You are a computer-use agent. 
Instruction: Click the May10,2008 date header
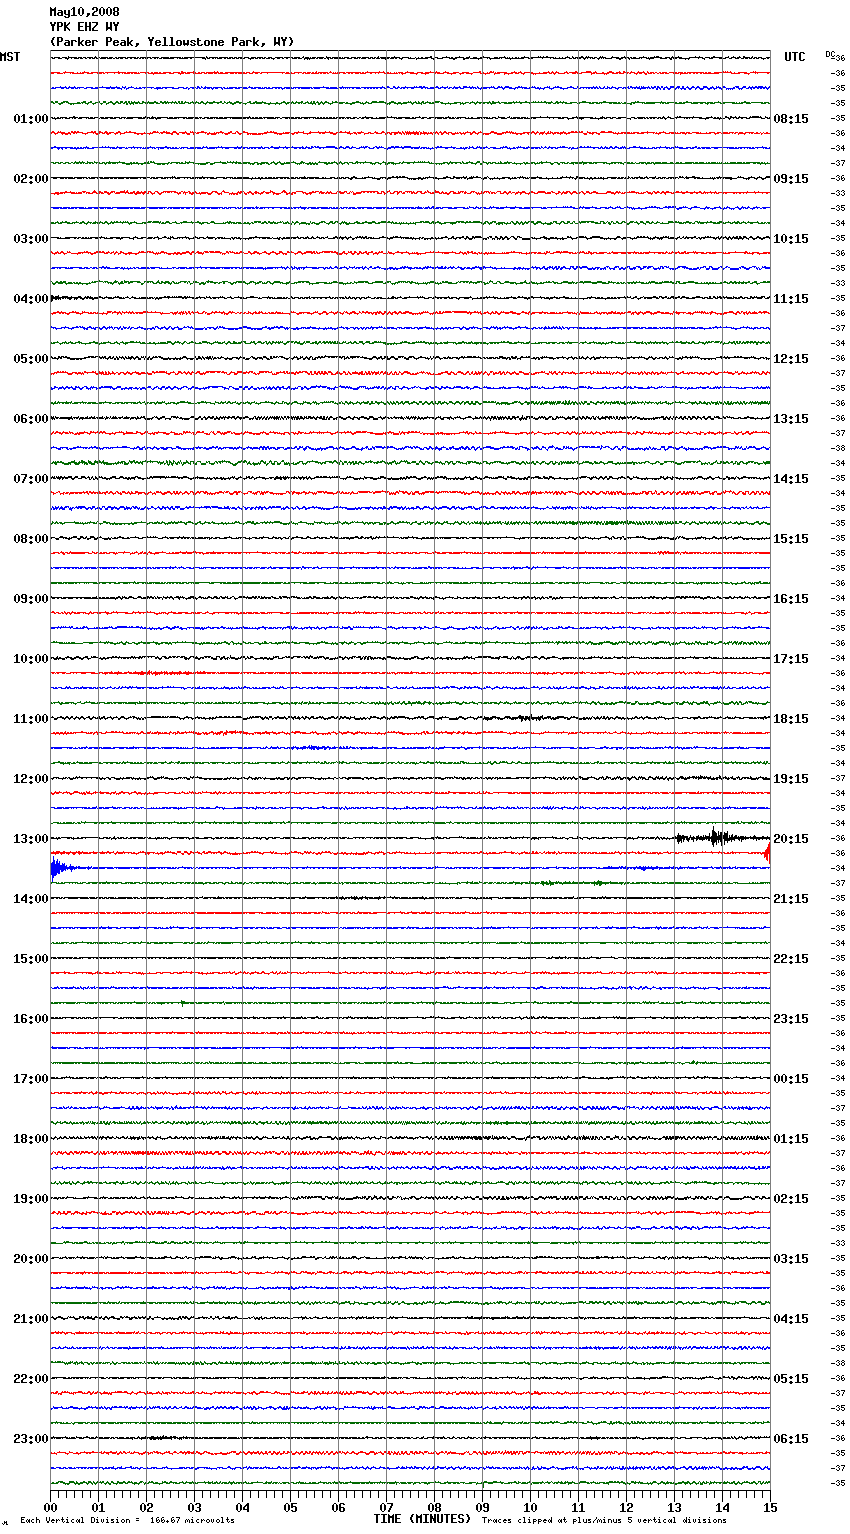[x=84, y=12]
